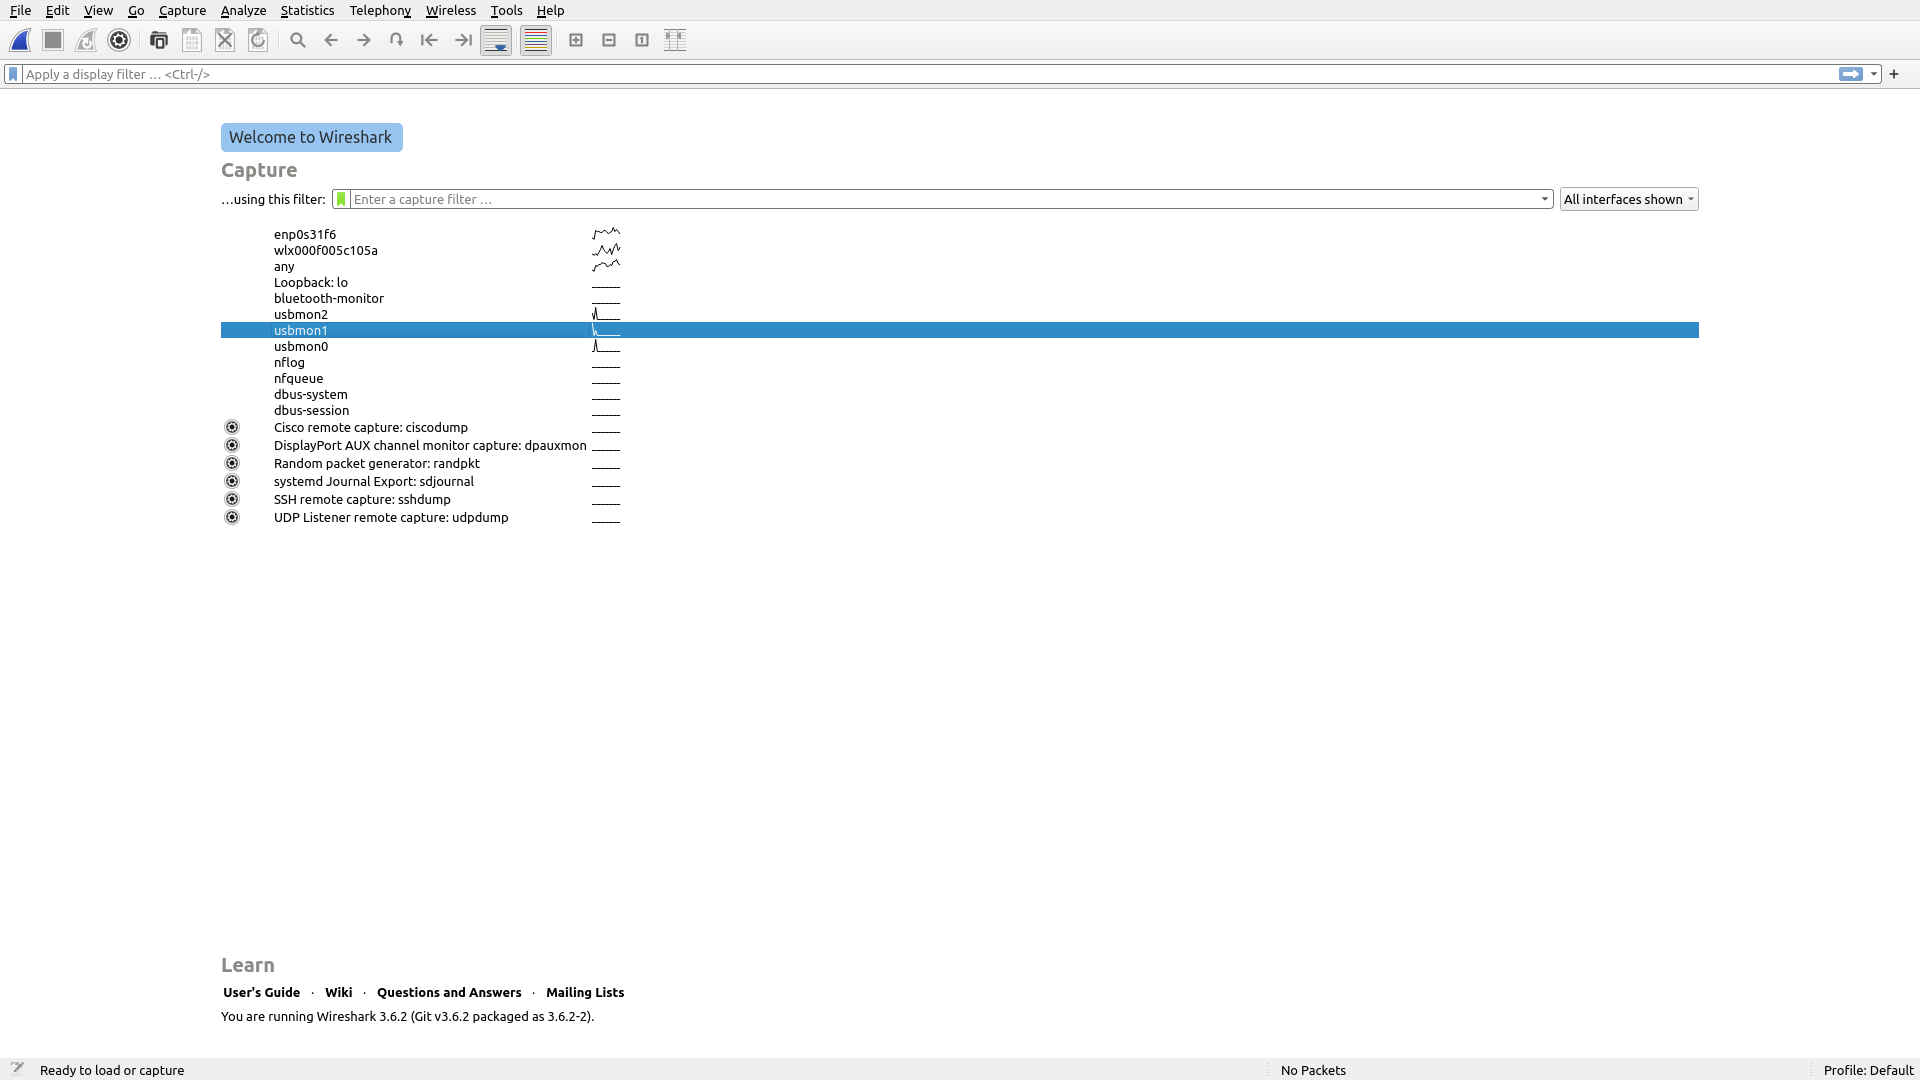The image size is (1920, 1080).
Task: Open settings gear for UDP Listener capture
Action: coord(232,517)
